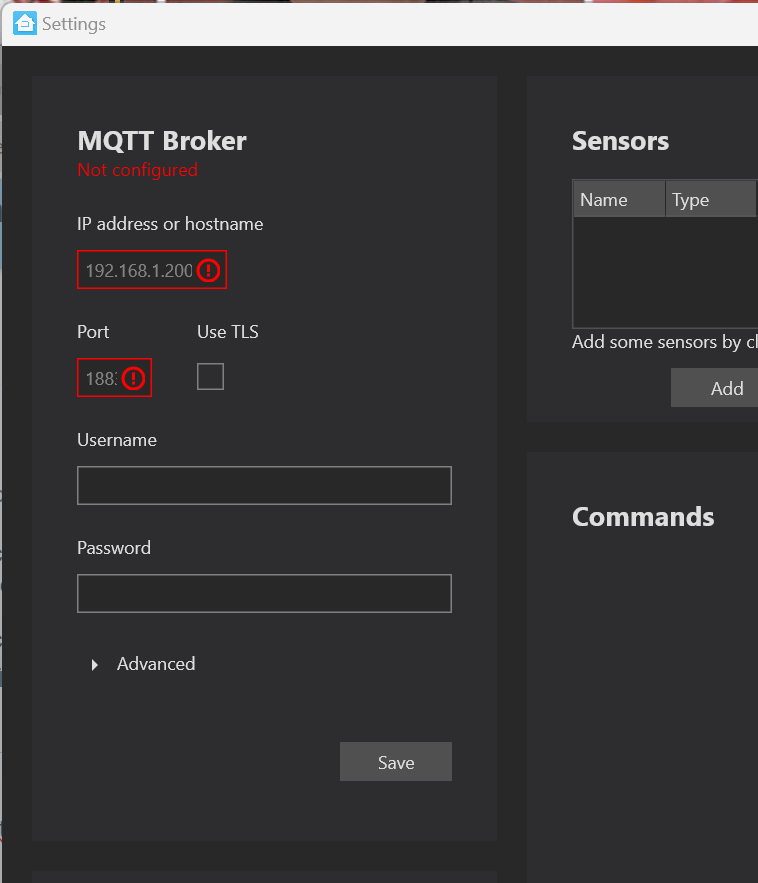Focus the Password input field
The height and width of the screenshot is (883, 758).
tap(264, 593)
